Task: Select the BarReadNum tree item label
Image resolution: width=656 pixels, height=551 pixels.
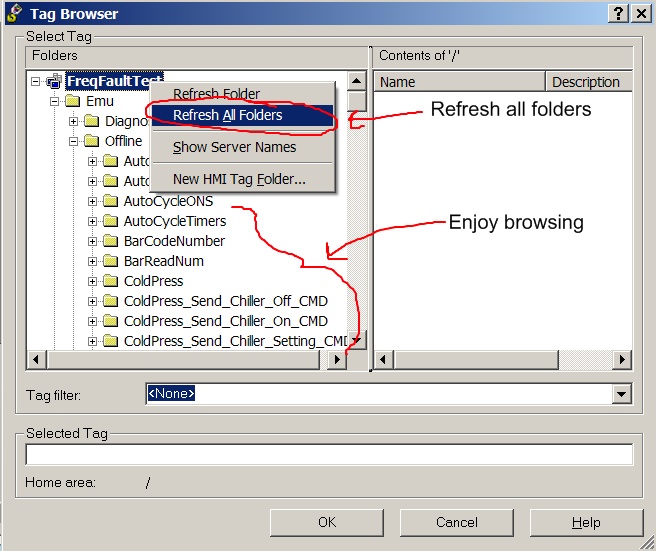Action: point(164,261)
